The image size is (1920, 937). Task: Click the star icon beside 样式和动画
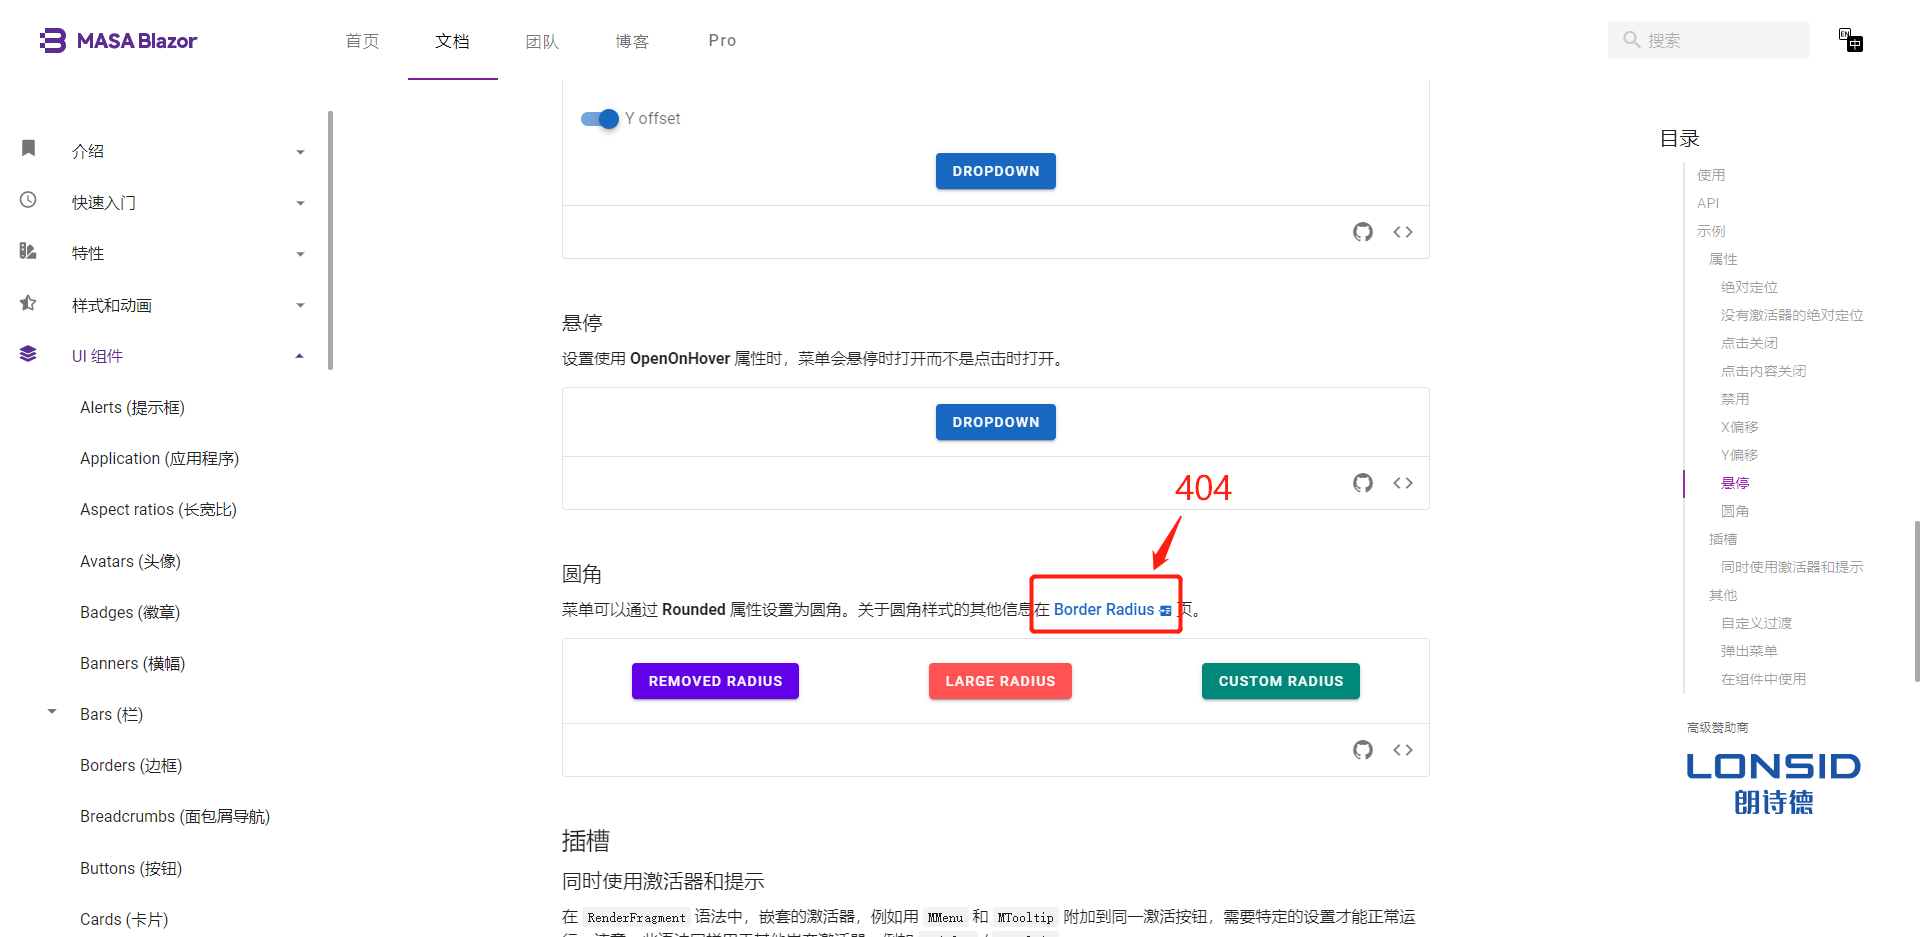coord(28,303)
